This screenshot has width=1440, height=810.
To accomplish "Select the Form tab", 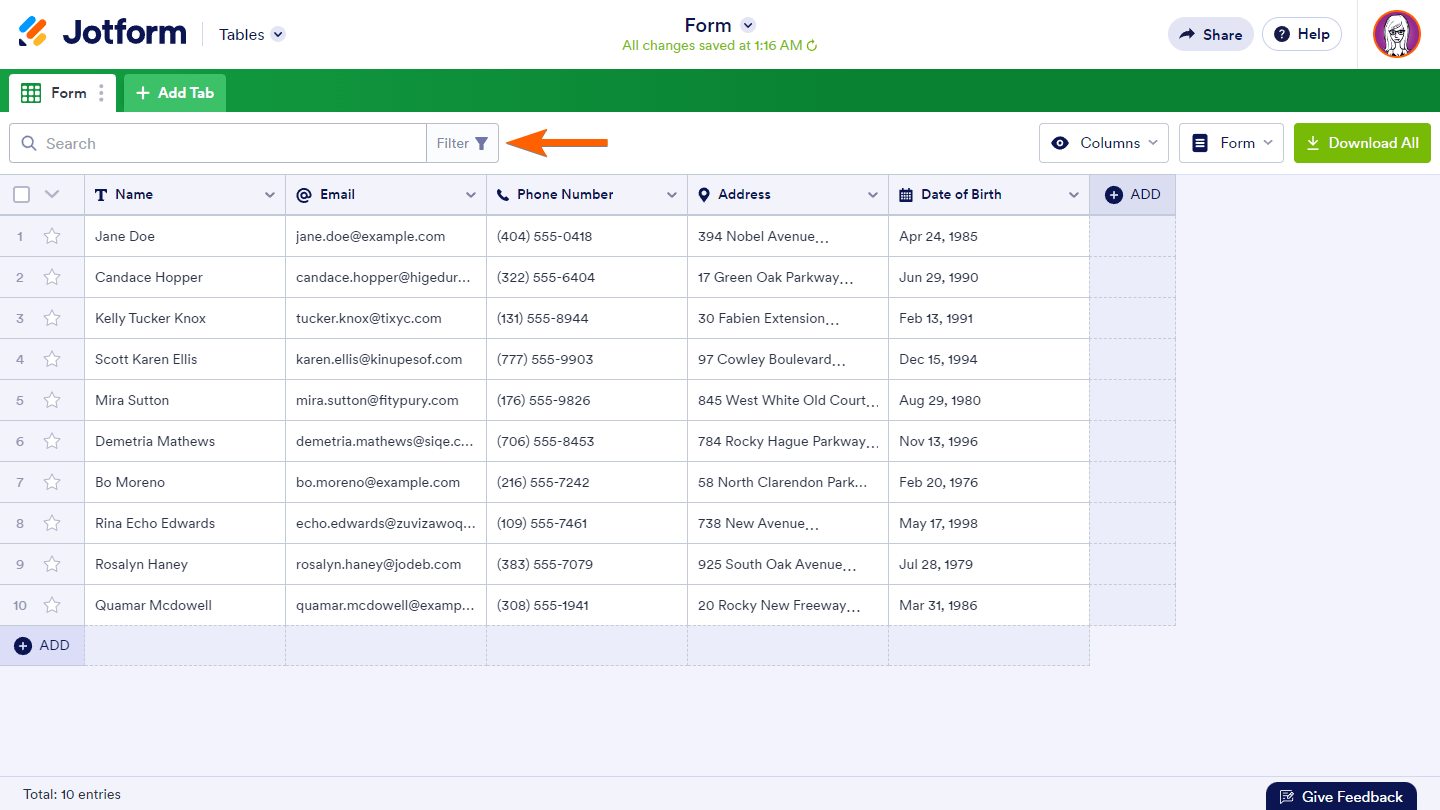I will (x=58, y=93).
